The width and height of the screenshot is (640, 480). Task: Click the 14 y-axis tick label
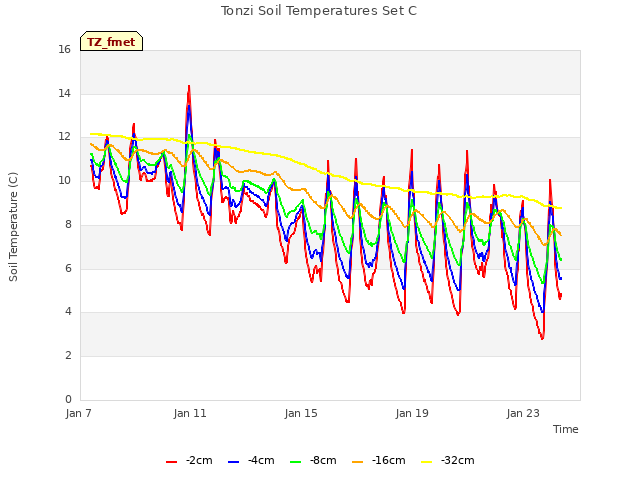[64, 93]
